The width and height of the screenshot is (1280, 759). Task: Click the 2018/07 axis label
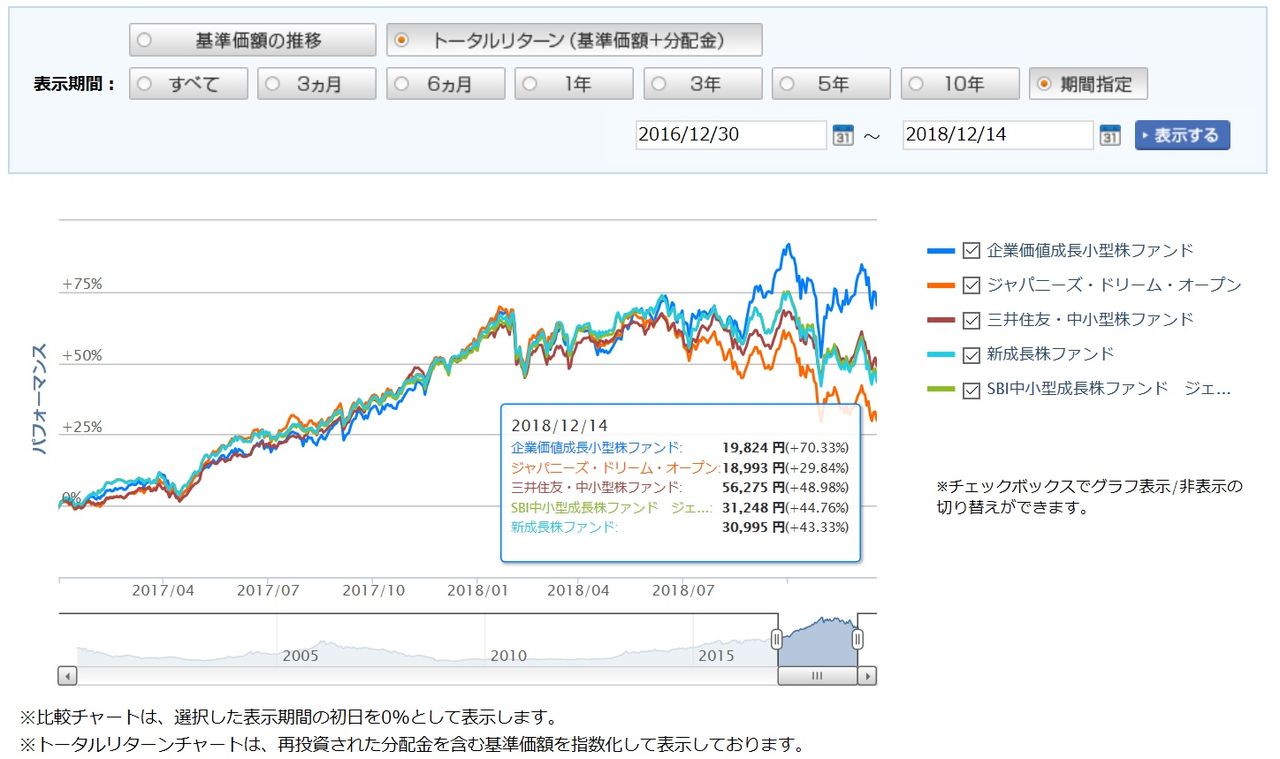(682, 590)
